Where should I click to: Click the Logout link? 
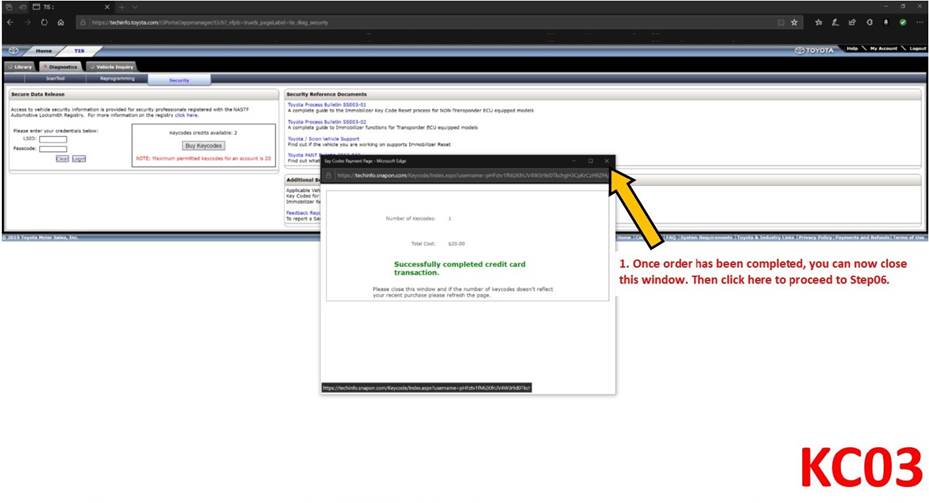click(x=917, y=49)
